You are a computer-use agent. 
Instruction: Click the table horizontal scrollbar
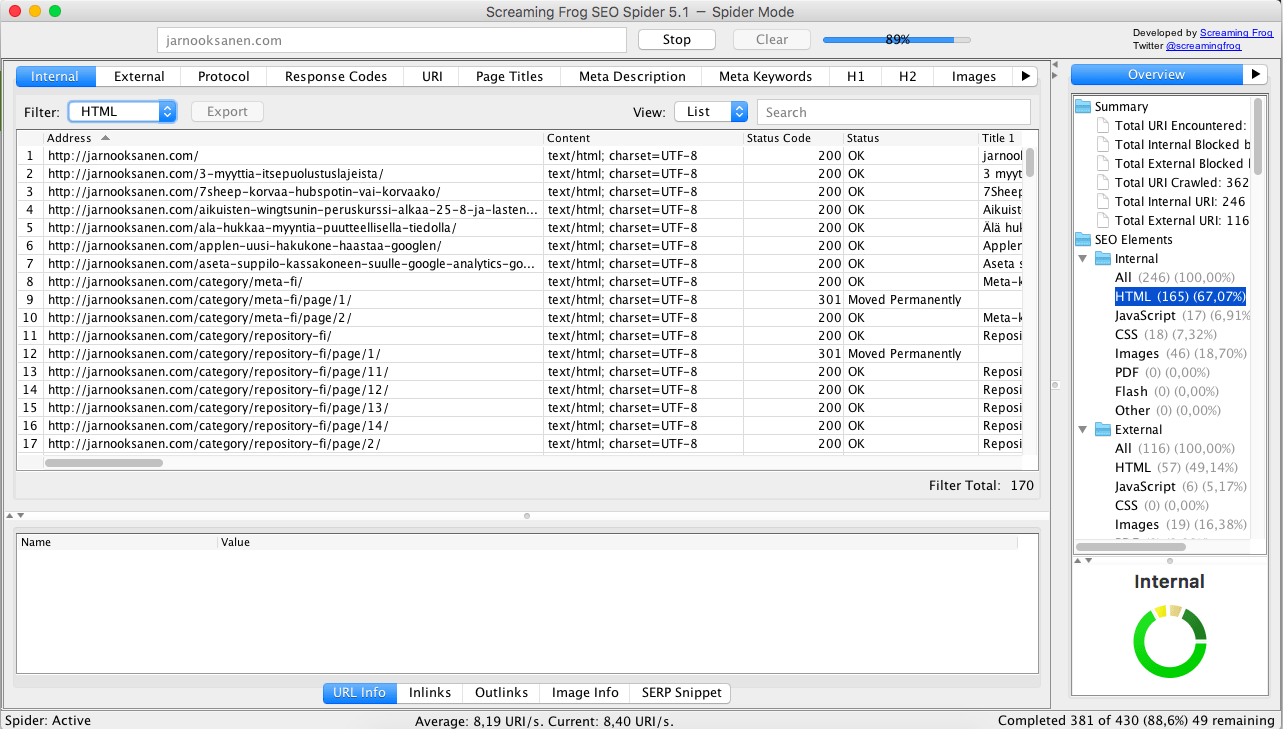point(104,463)
